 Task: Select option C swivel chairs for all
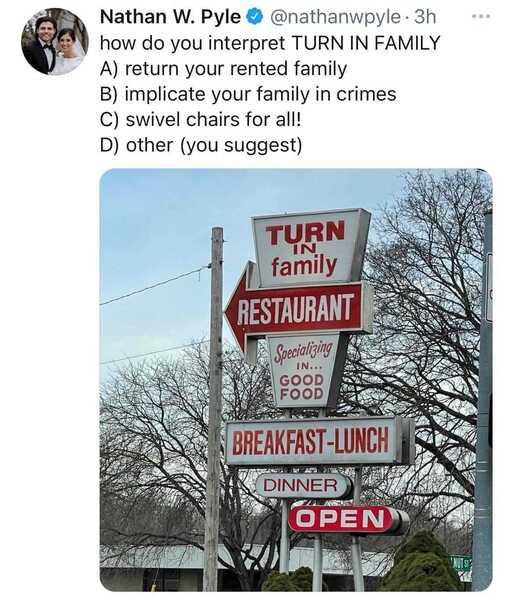(x=201, y=120)
